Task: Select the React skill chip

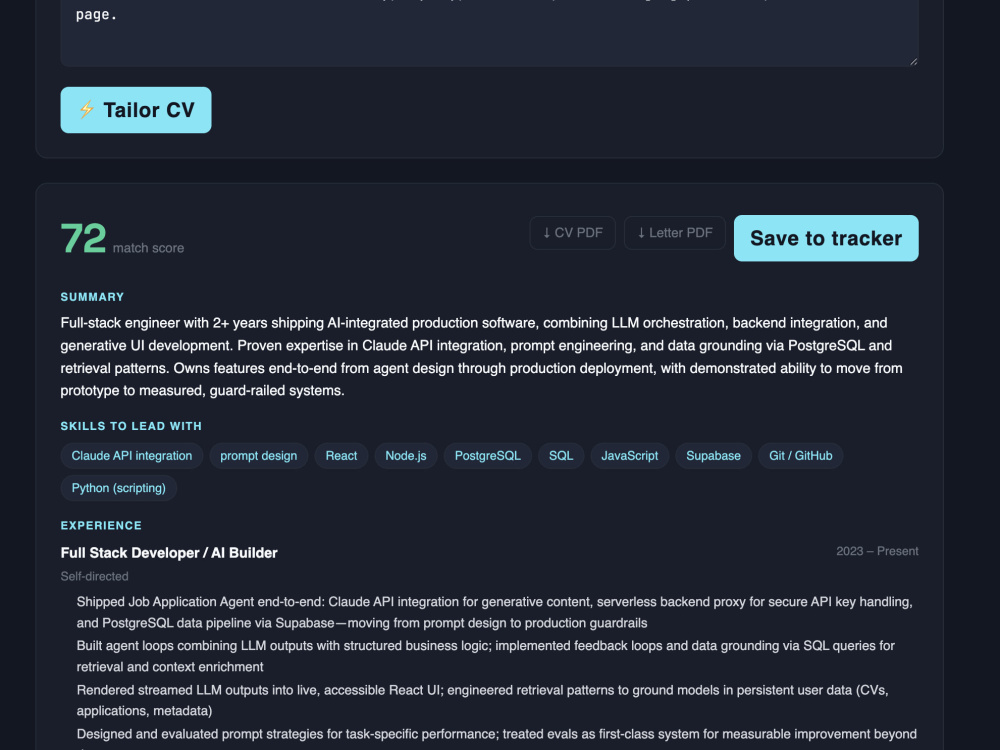Action: click(341, 456)
